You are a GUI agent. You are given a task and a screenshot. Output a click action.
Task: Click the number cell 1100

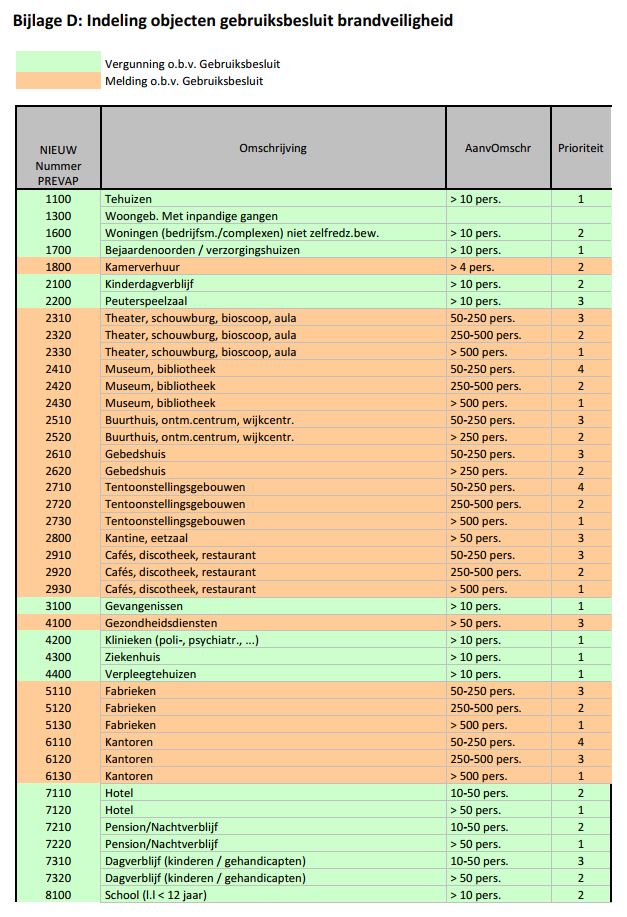[x=58, y=199]
